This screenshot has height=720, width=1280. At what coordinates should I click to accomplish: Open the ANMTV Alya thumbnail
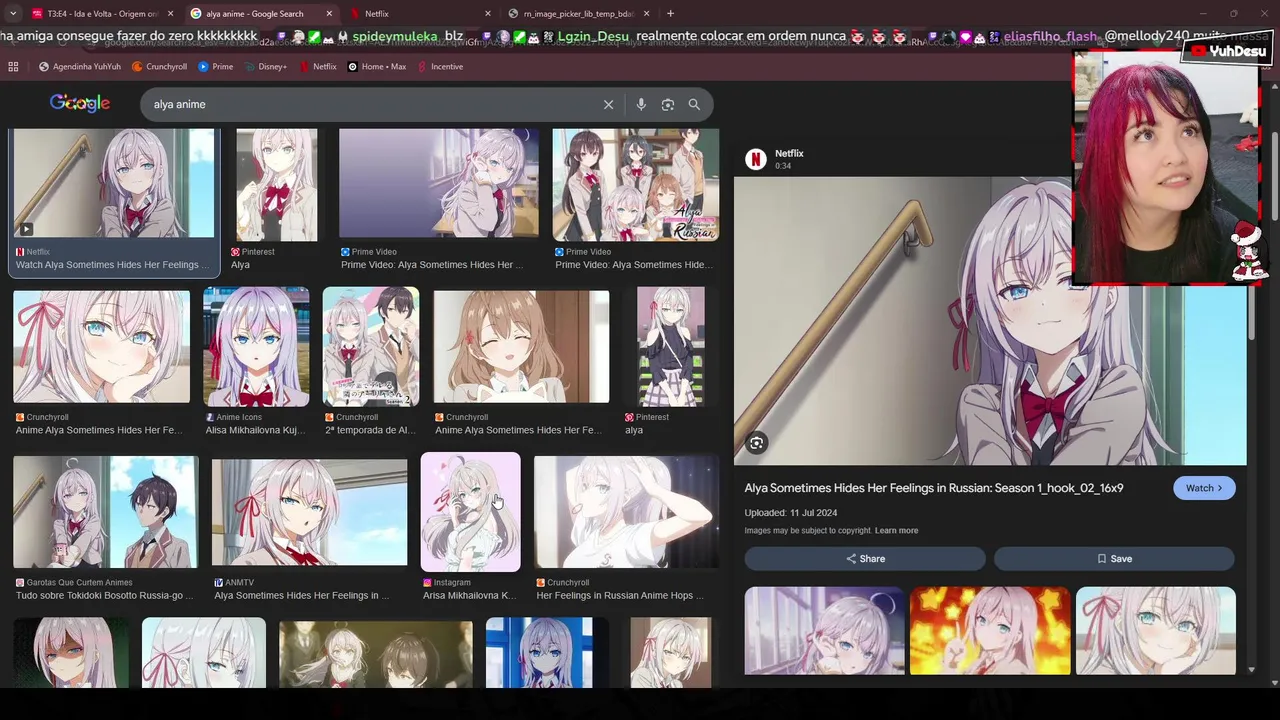pyautogui.click(x=309, y=512)
